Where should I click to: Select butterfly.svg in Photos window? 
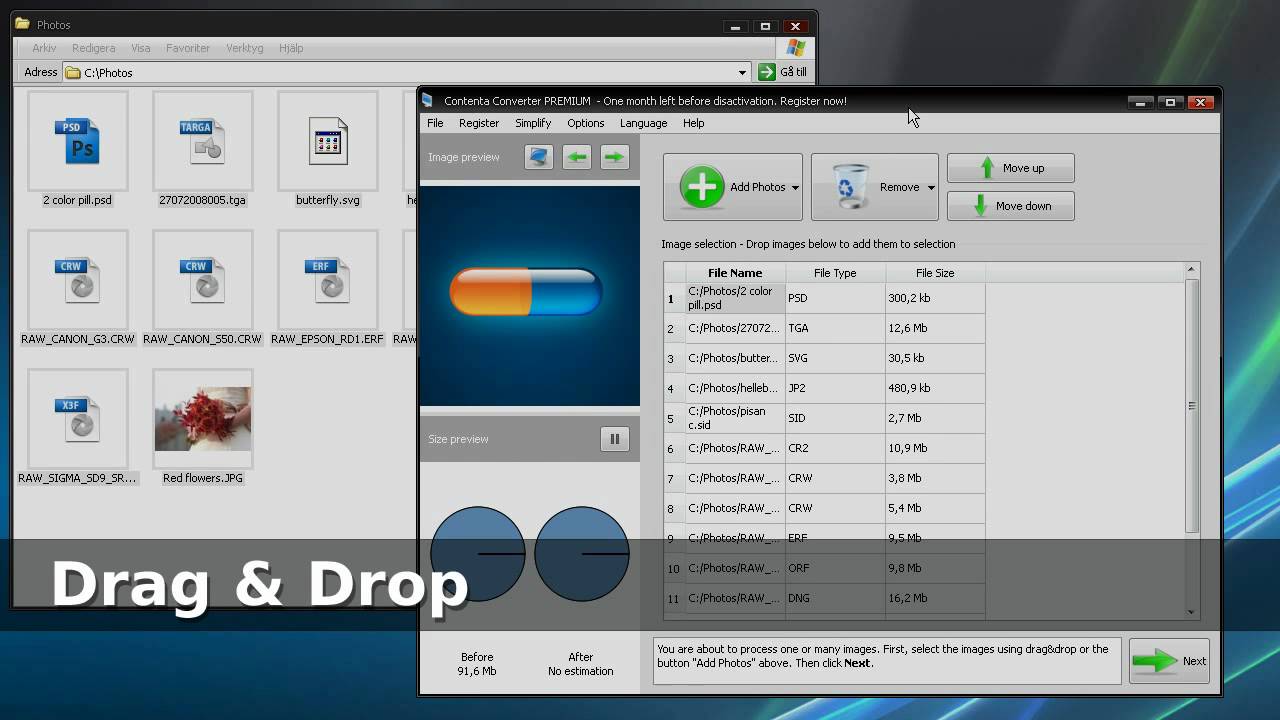(x=328, y=150)
